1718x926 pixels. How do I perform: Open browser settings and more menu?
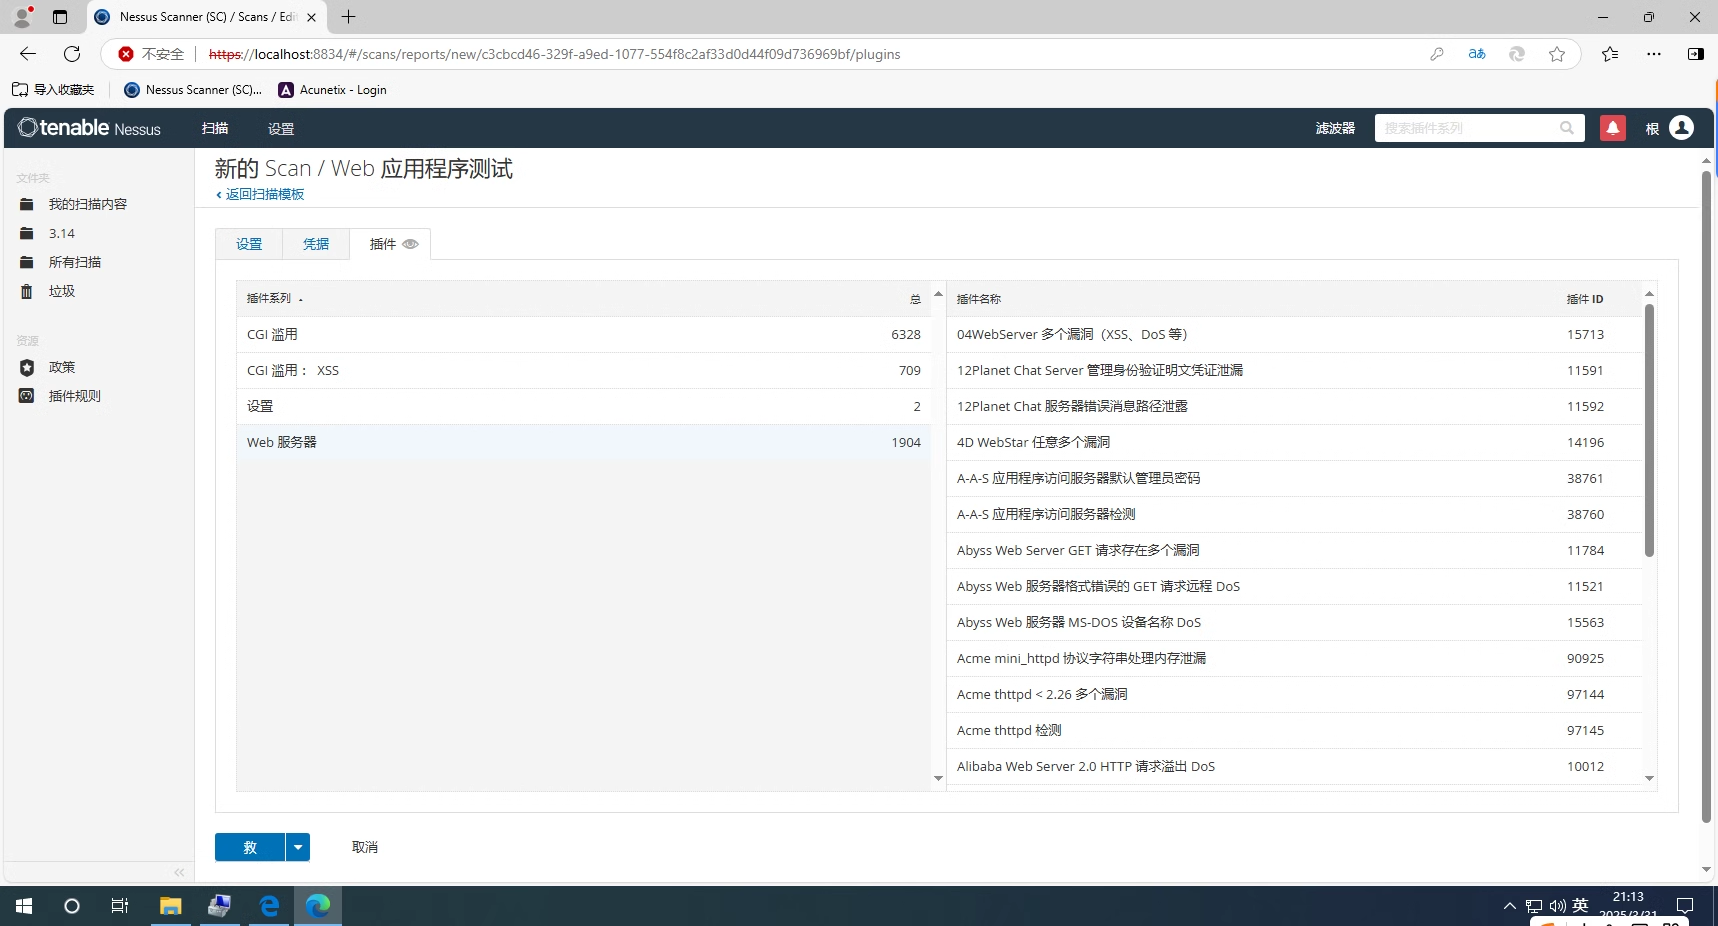coord(1654,54)
